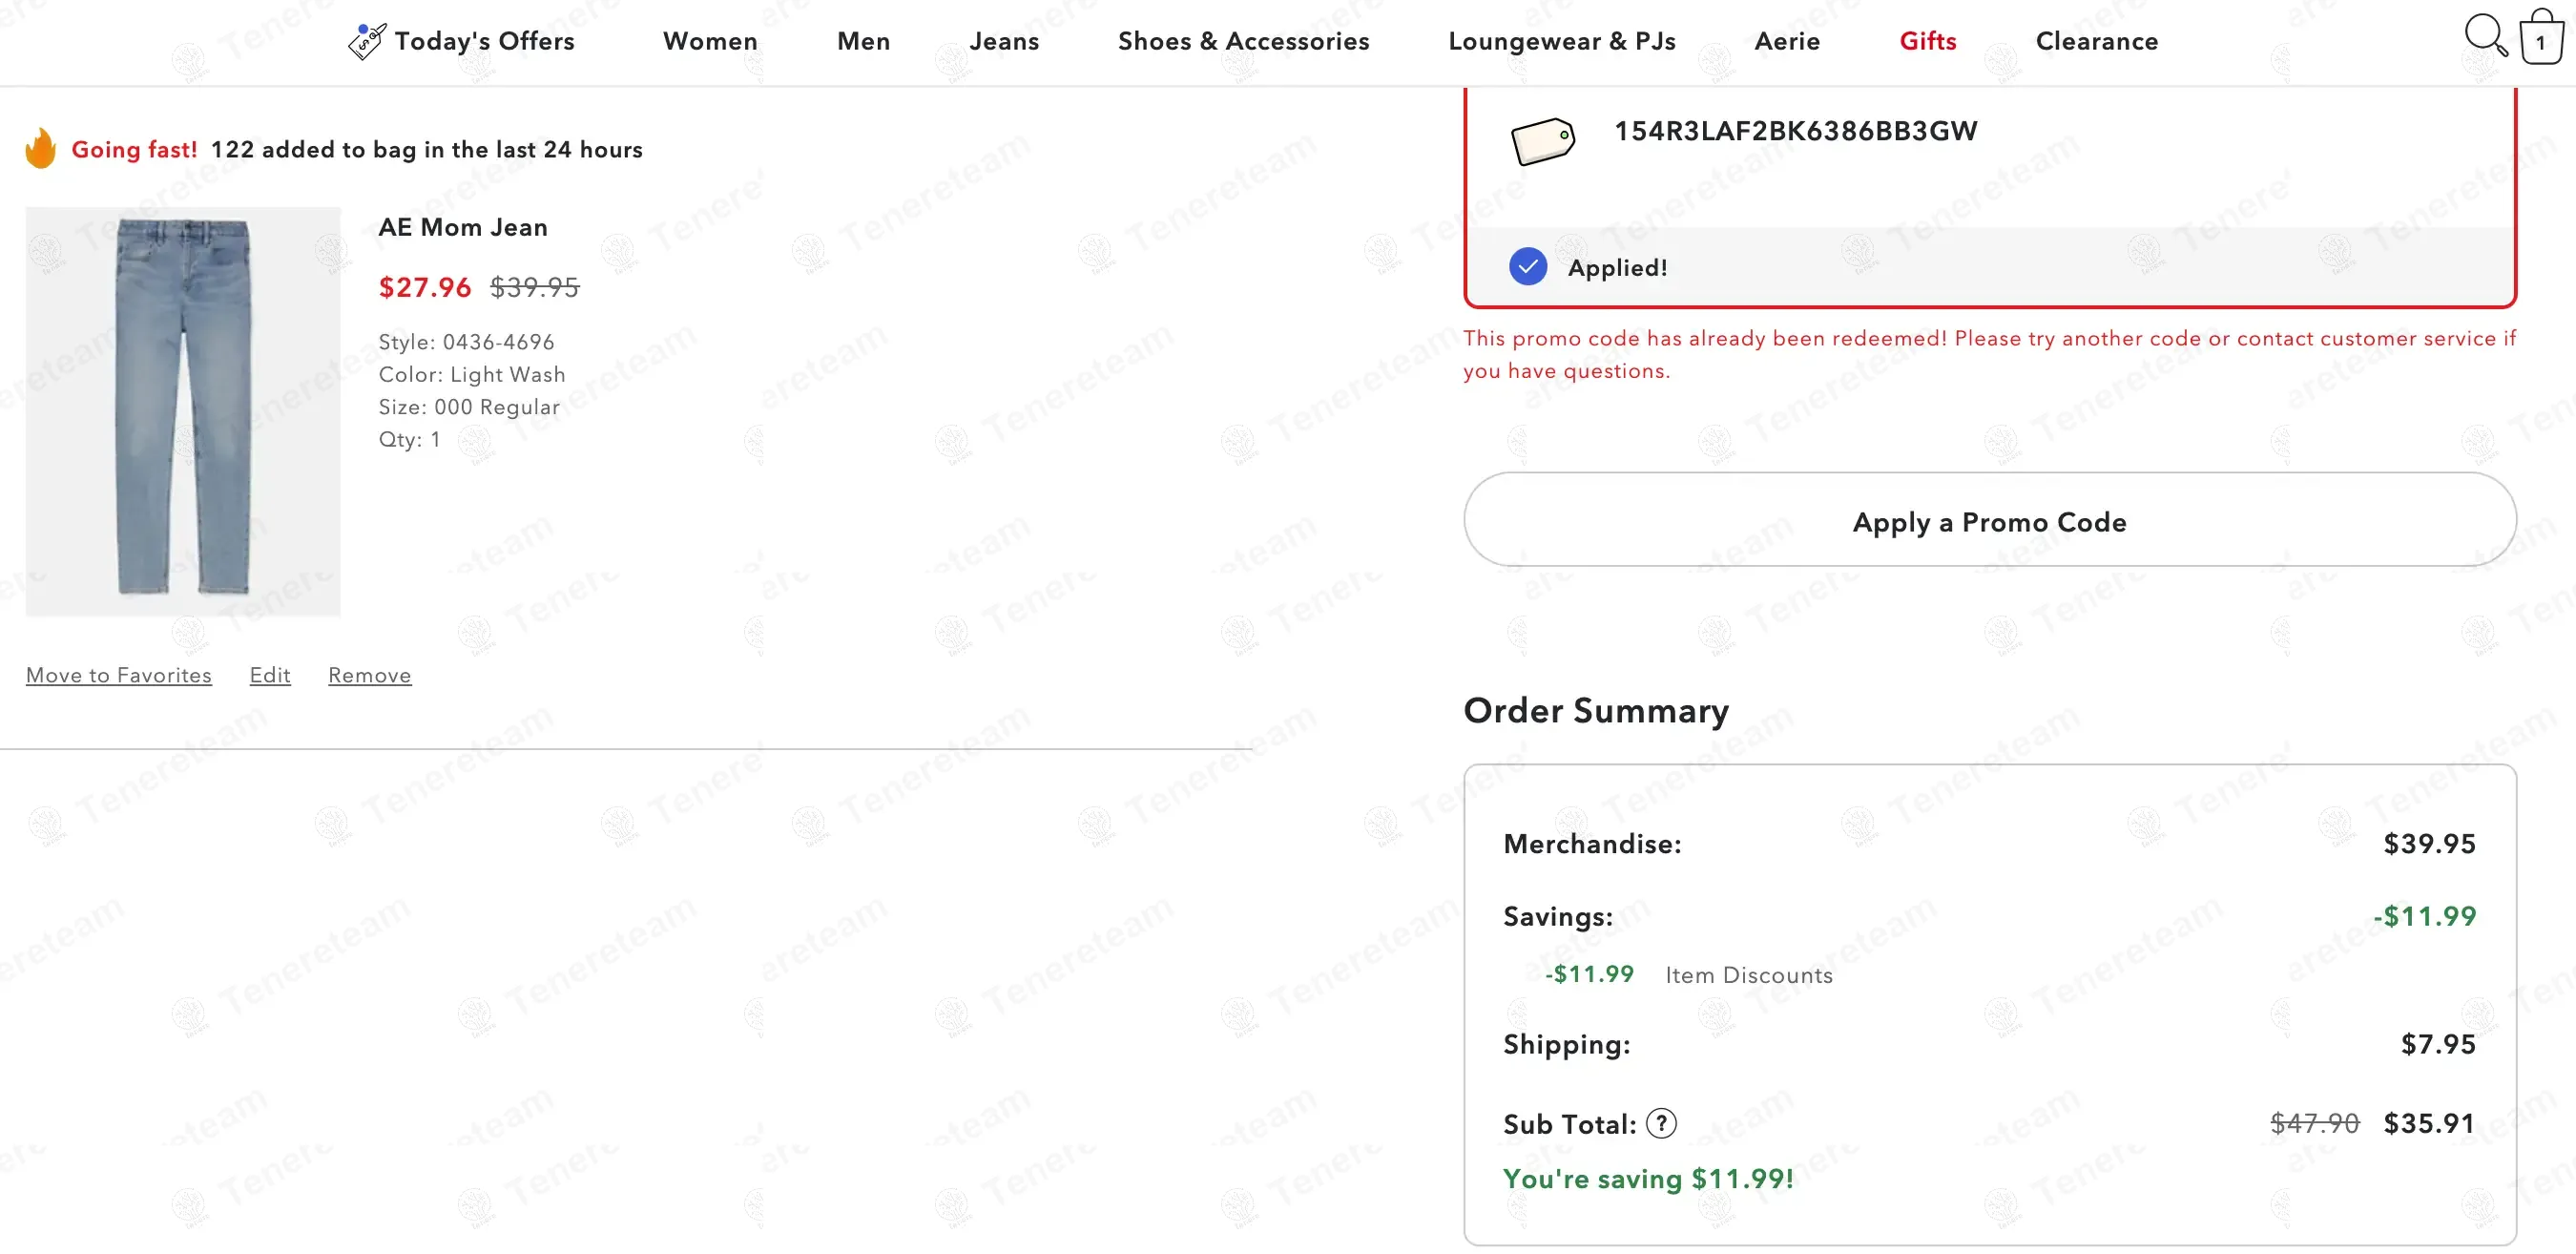This screenshot has width=2576, height=1254.
Task: Click the blue Applied checkmark
Action: point(1527,267)
